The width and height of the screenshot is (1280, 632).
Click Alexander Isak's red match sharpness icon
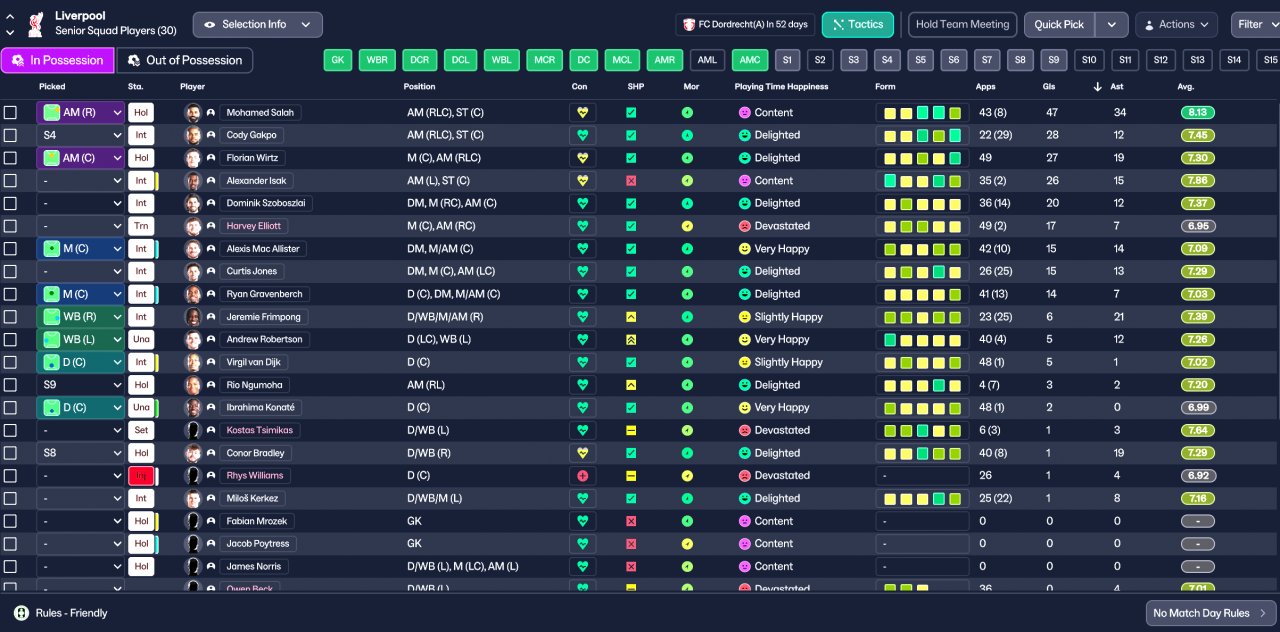[631, 181]
